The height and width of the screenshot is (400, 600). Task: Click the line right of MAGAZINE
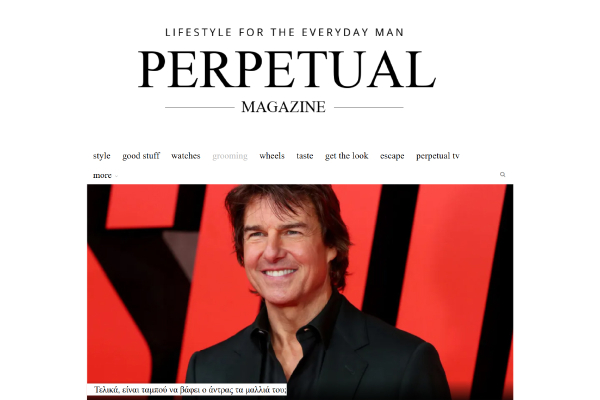pos(368,108)
